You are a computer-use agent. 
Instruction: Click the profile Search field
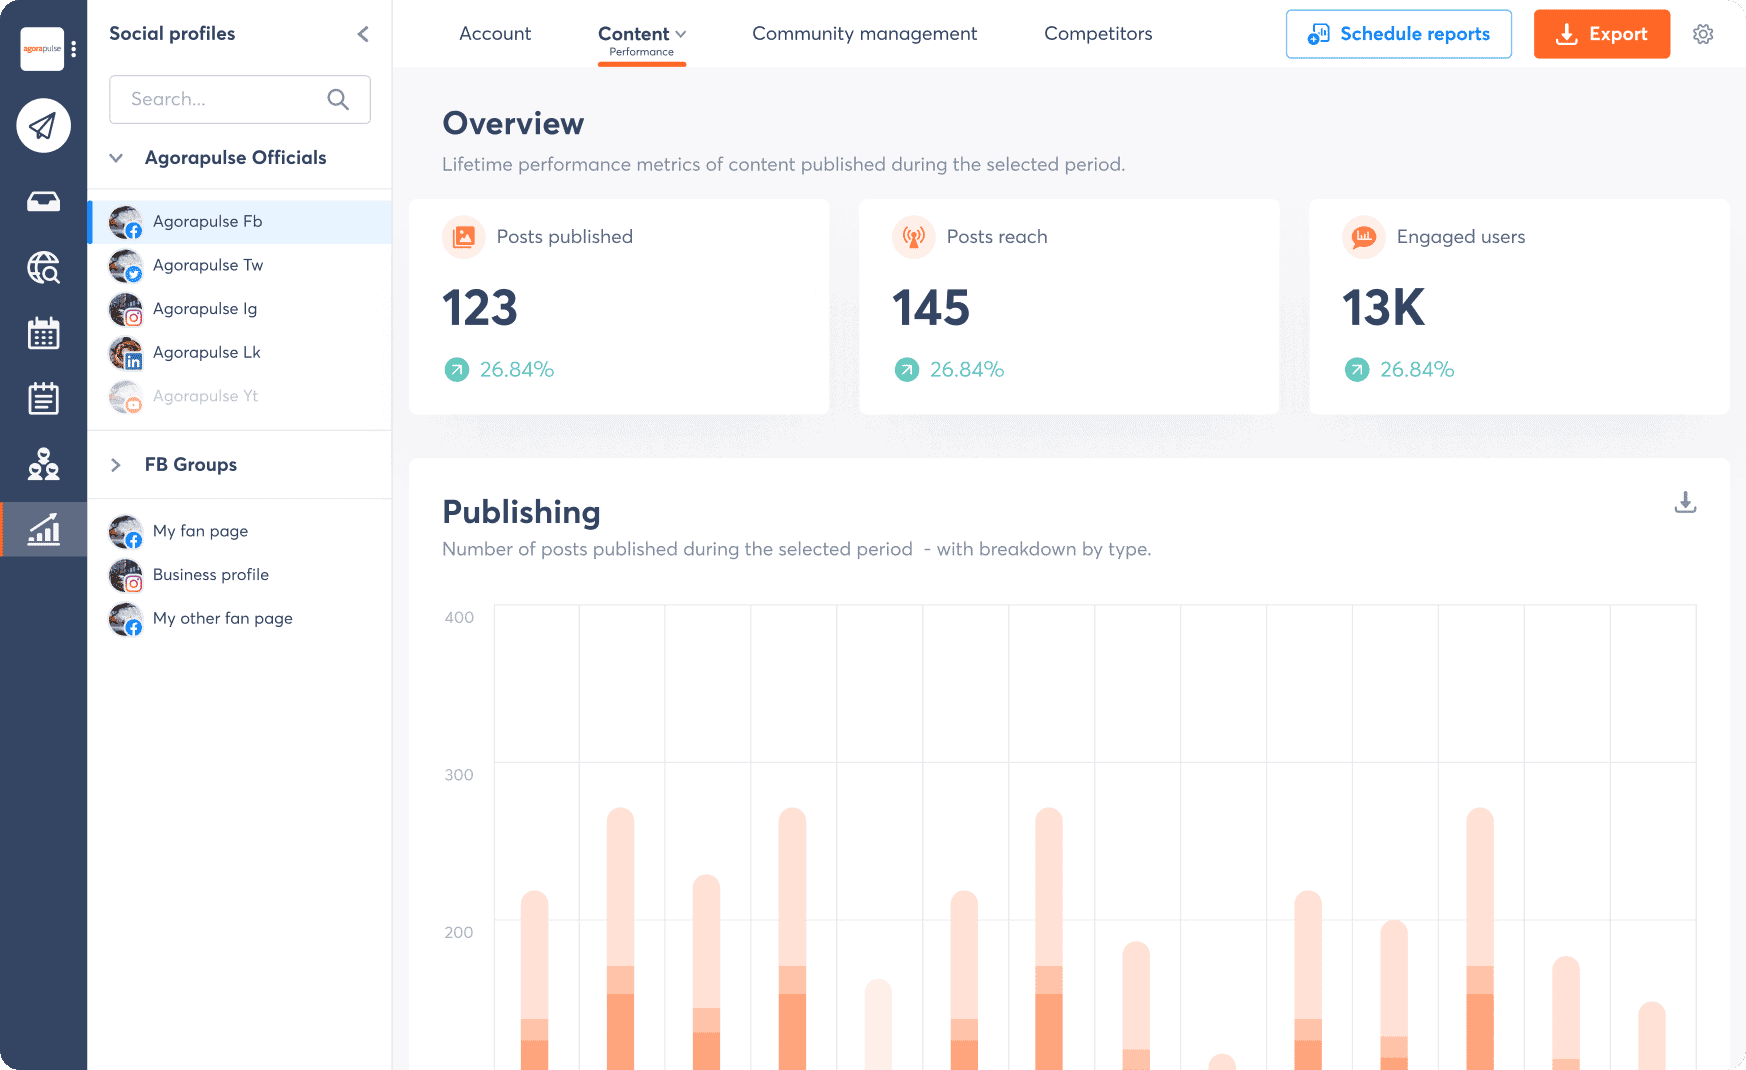click(x=225, y=99)
